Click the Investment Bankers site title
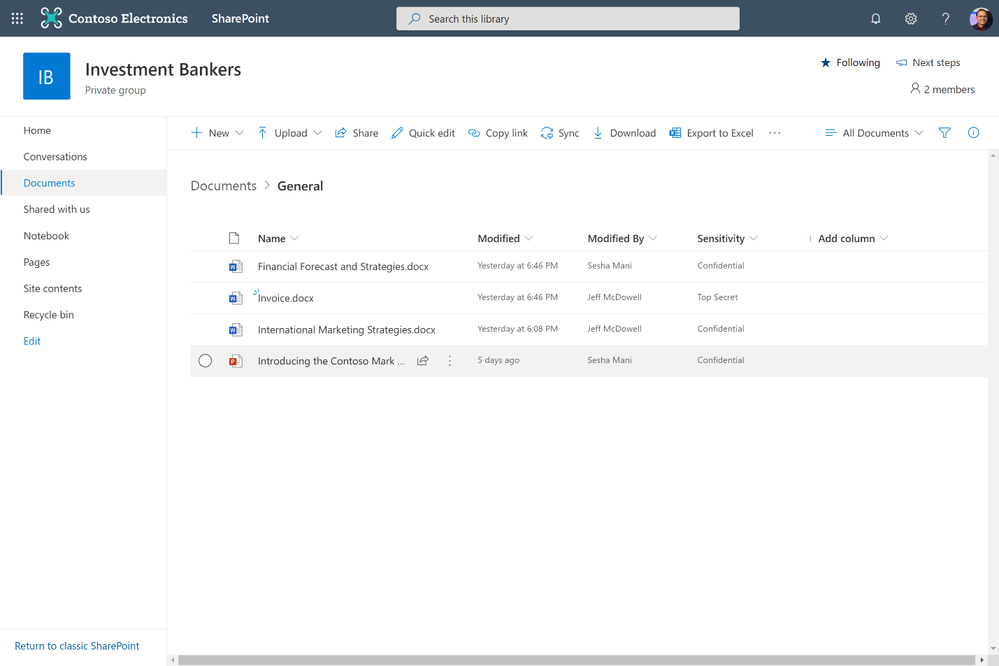The height and width of the screenshot is (666, 999). (163, 69)
